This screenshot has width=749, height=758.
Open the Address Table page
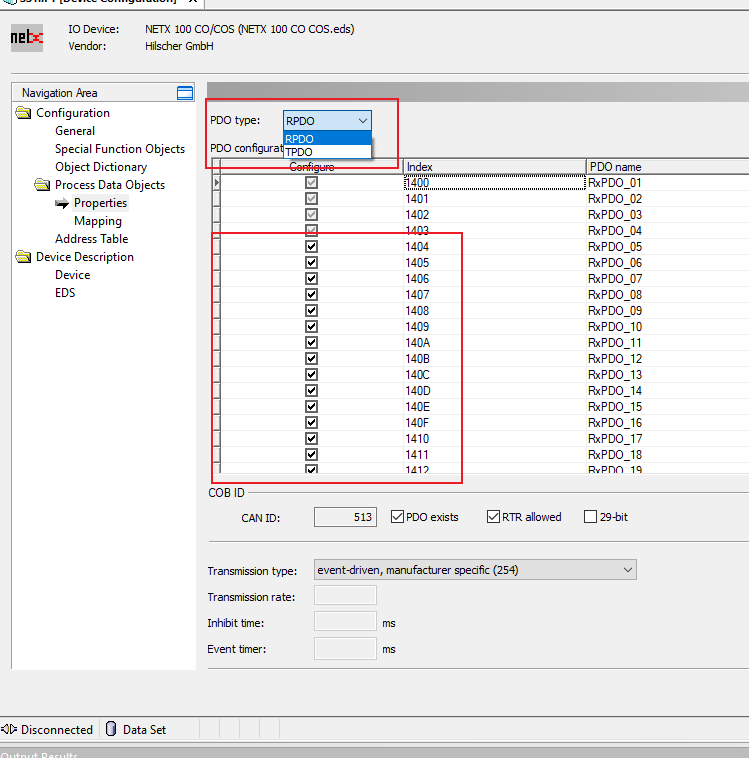coord(91,239)
